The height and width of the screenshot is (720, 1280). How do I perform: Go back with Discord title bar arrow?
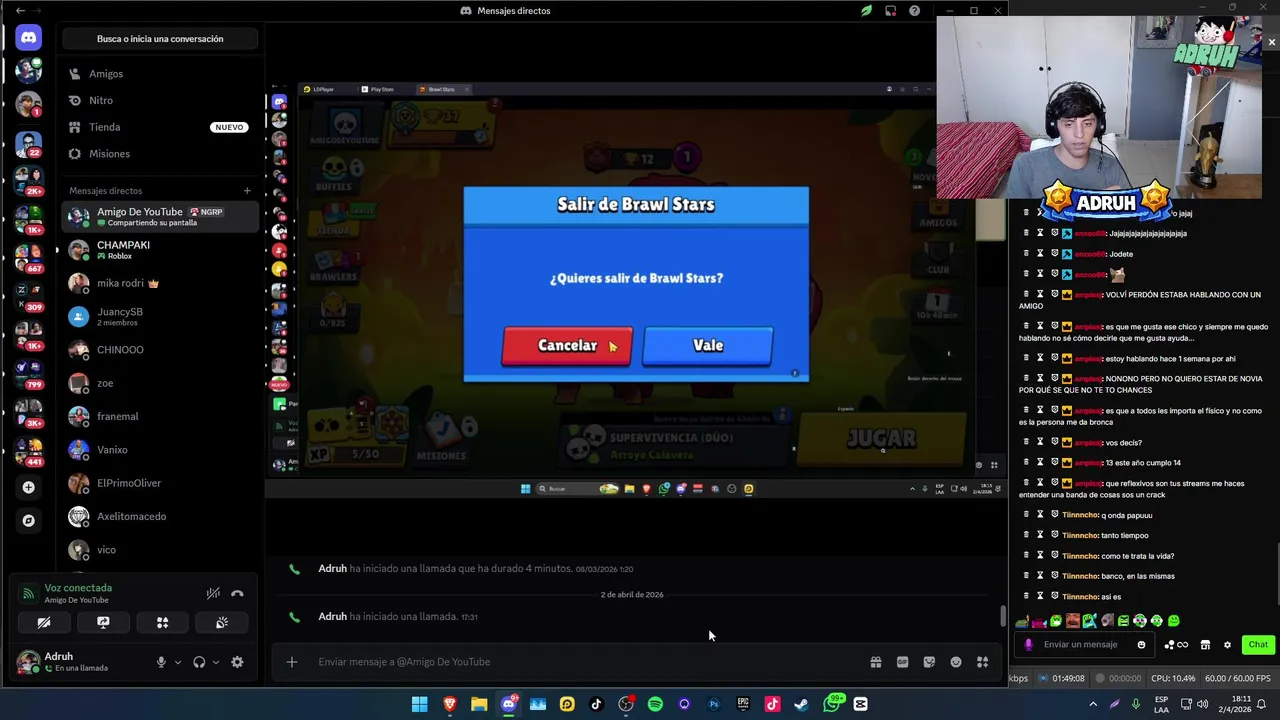[20, 10]
